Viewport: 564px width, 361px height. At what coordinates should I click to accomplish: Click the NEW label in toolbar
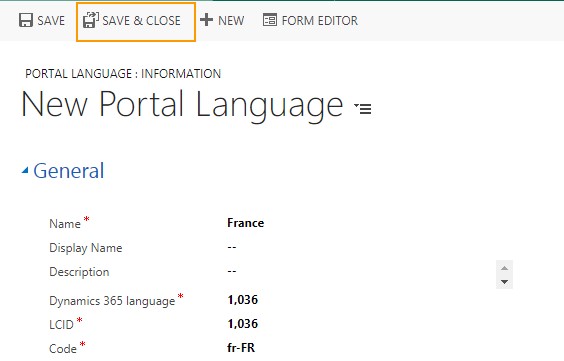pyautogui.click(x=231, y=20)
